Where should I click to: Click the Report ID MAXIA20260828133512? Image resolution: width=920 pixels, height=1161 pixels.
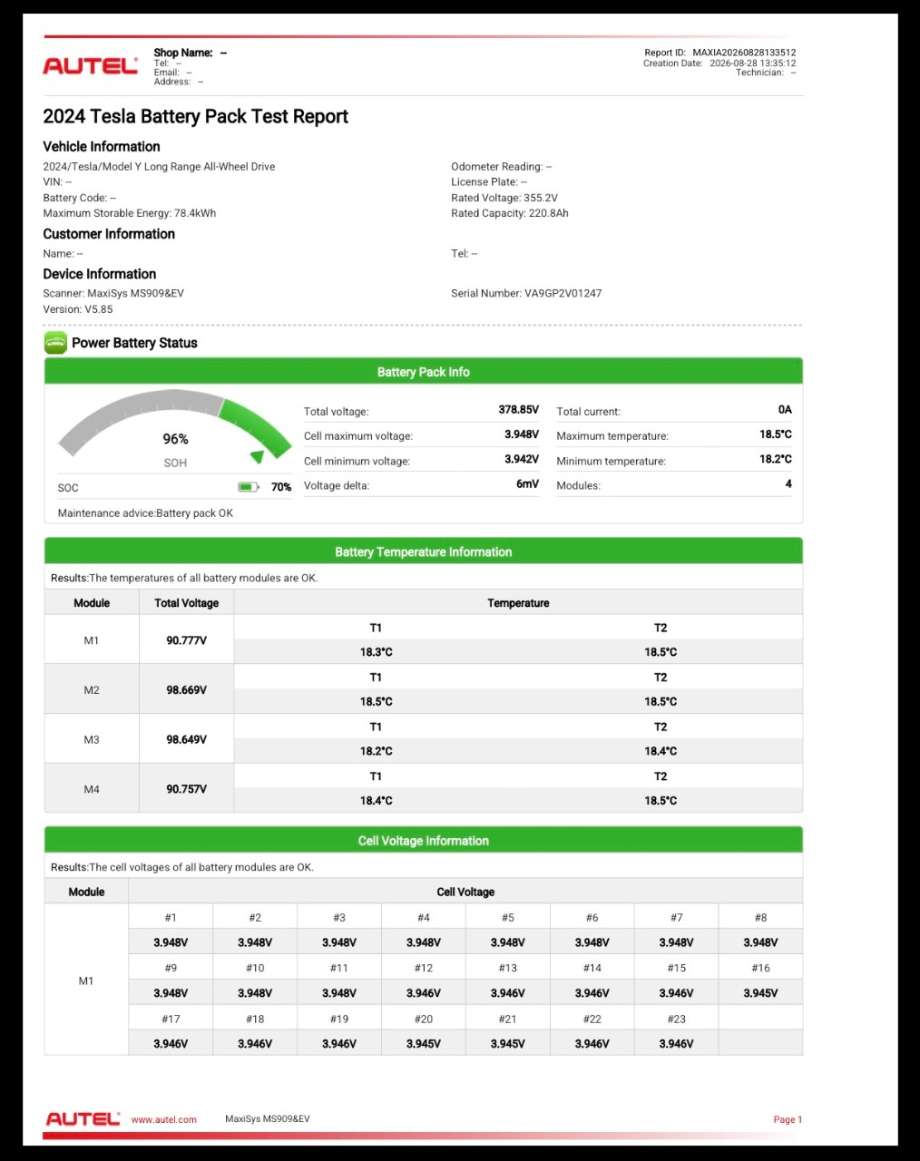point(720,53)
